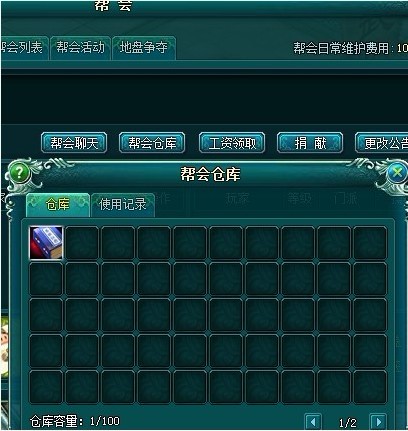Select the 仓库 tab

coord(58,204)
